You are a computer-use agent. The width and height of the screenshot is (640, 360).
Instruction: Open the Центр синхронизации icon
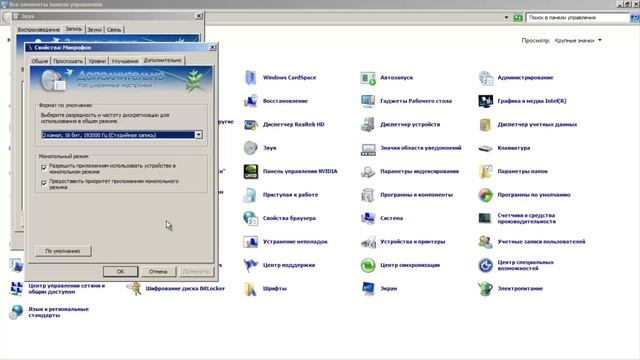368,265
